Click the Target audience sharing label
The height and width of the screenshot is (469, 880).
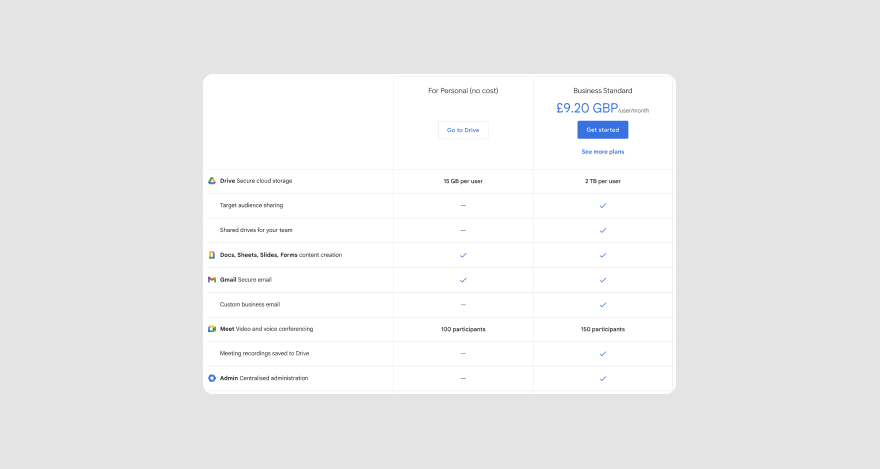click(251, 205)
